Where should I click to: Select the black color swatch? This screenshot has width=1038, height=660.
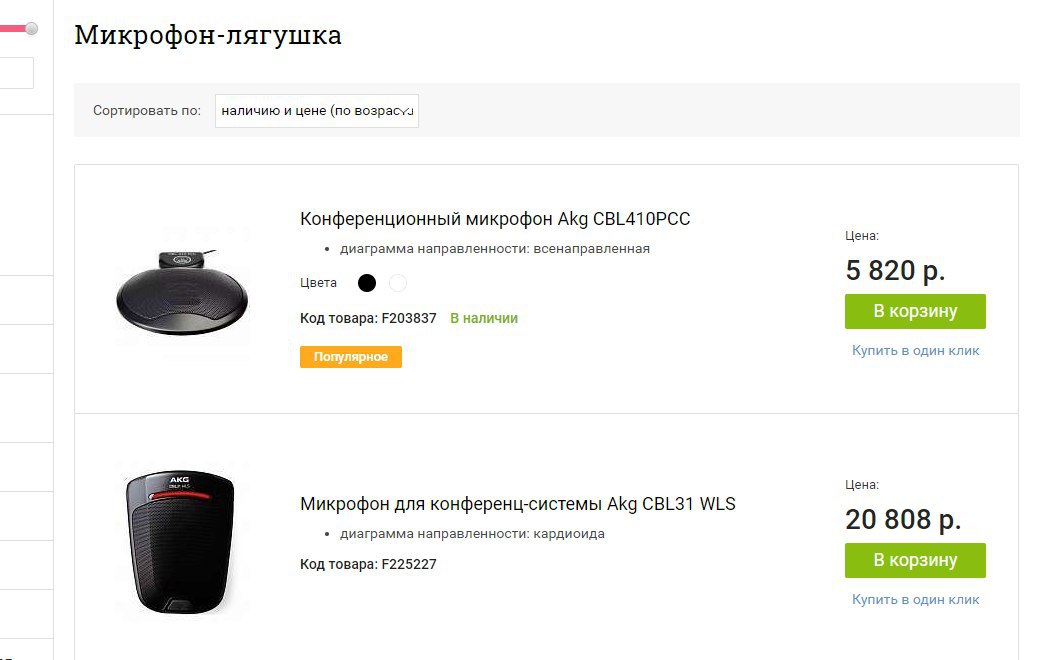pyautogui.click(x=367, y=283)
